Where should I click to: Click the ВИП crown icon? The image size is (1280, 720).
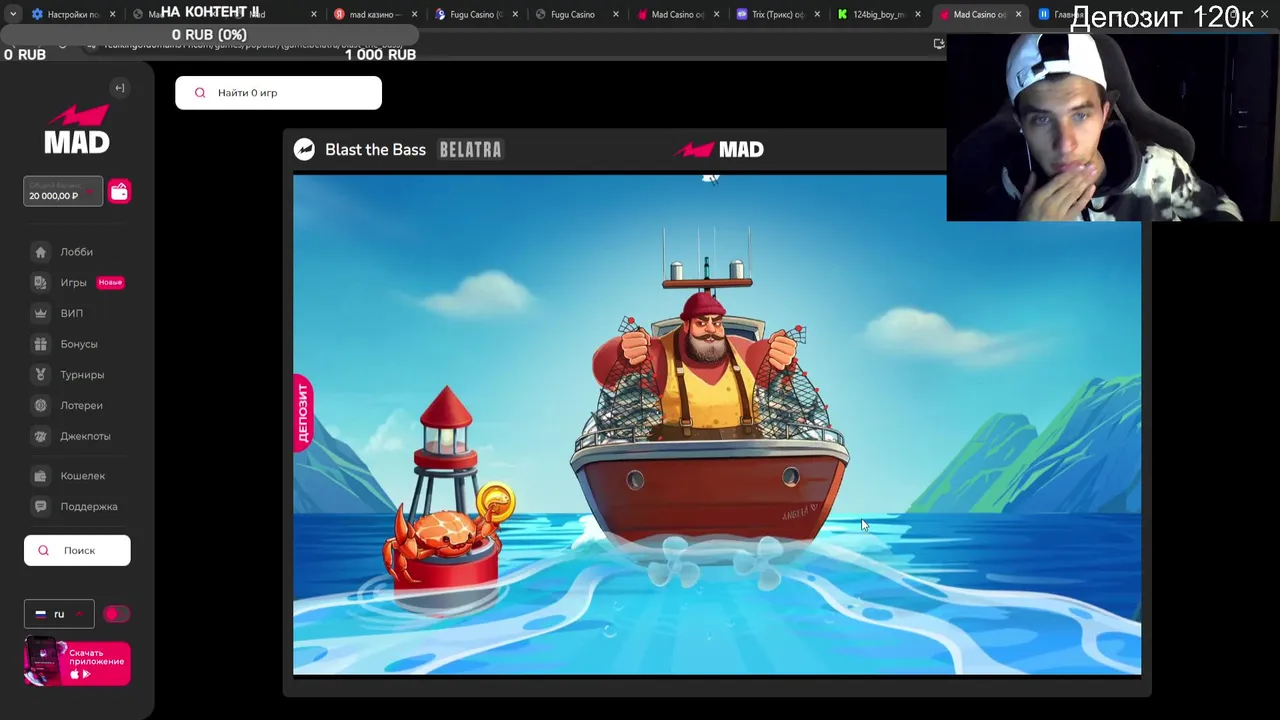[40, 313]
